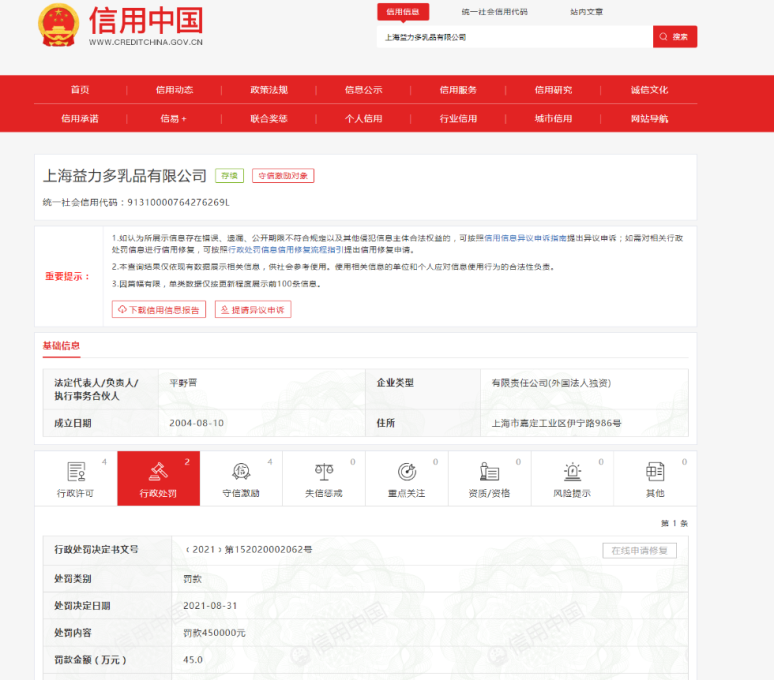774x680 pixels.
Task: Open 诚信文化 navigation item
Action: tap(649, 90)
